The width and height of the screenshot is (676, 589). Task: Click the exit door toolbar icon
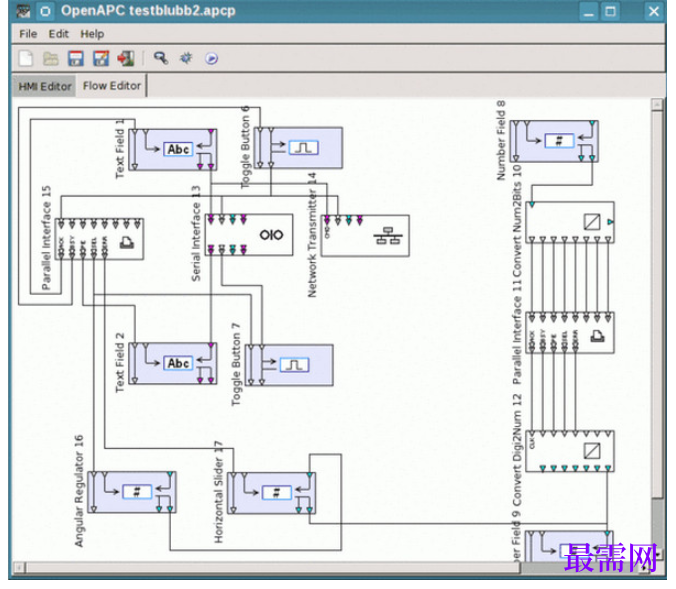pos(126,58)
